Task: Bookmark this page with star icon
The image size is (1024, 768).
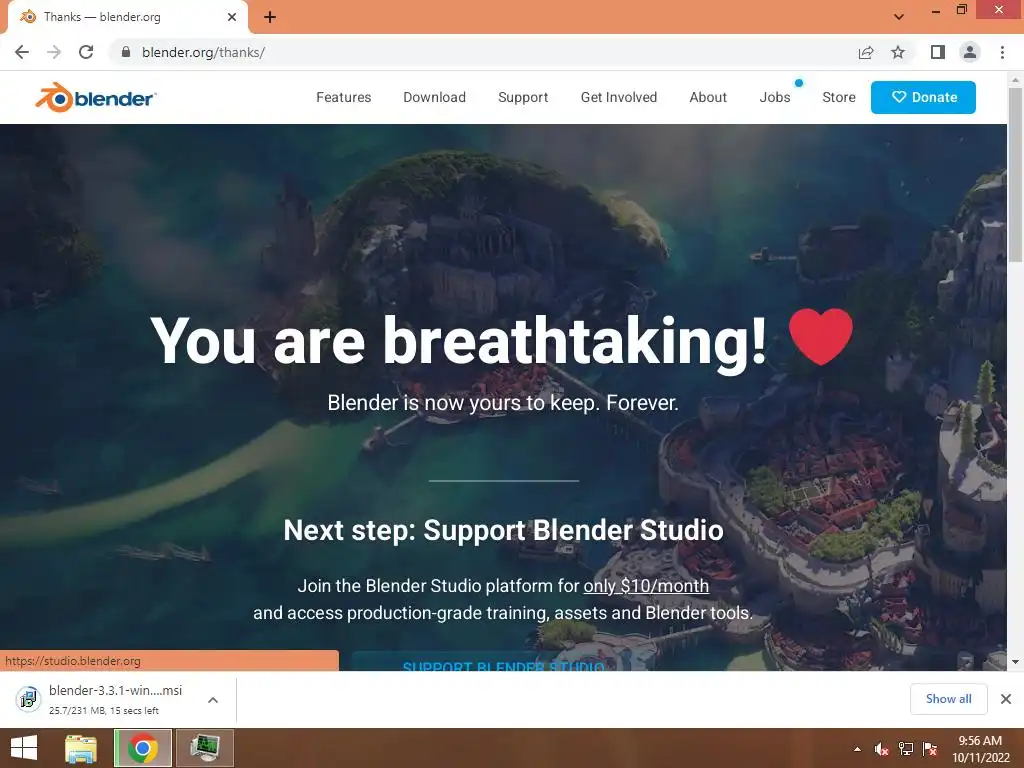Action: tap(898, 52)
